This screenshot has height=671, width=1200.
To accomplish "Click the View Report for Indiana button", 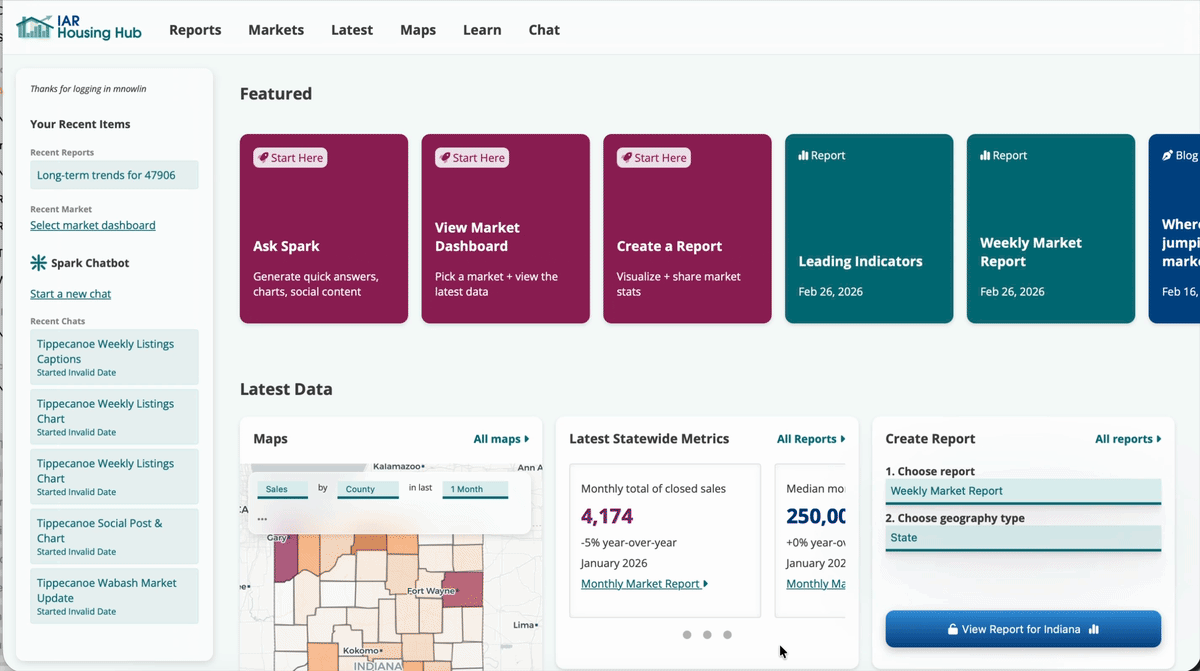I will point(1022,629).
